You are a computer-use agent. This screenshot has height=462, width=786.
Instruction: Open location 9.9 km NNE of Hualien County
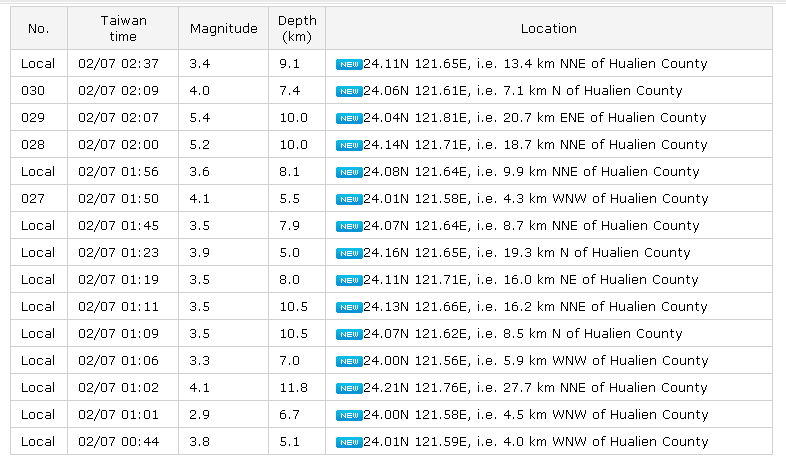(531, 172)
